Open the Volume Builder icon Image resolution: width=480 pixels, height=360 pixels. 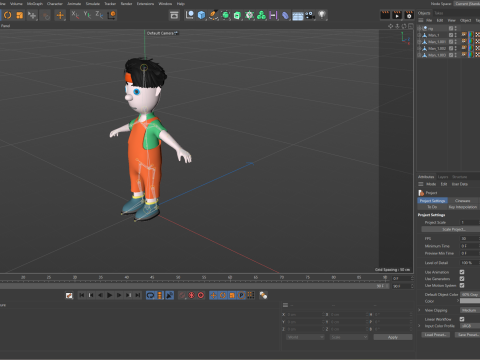point(249,15)
